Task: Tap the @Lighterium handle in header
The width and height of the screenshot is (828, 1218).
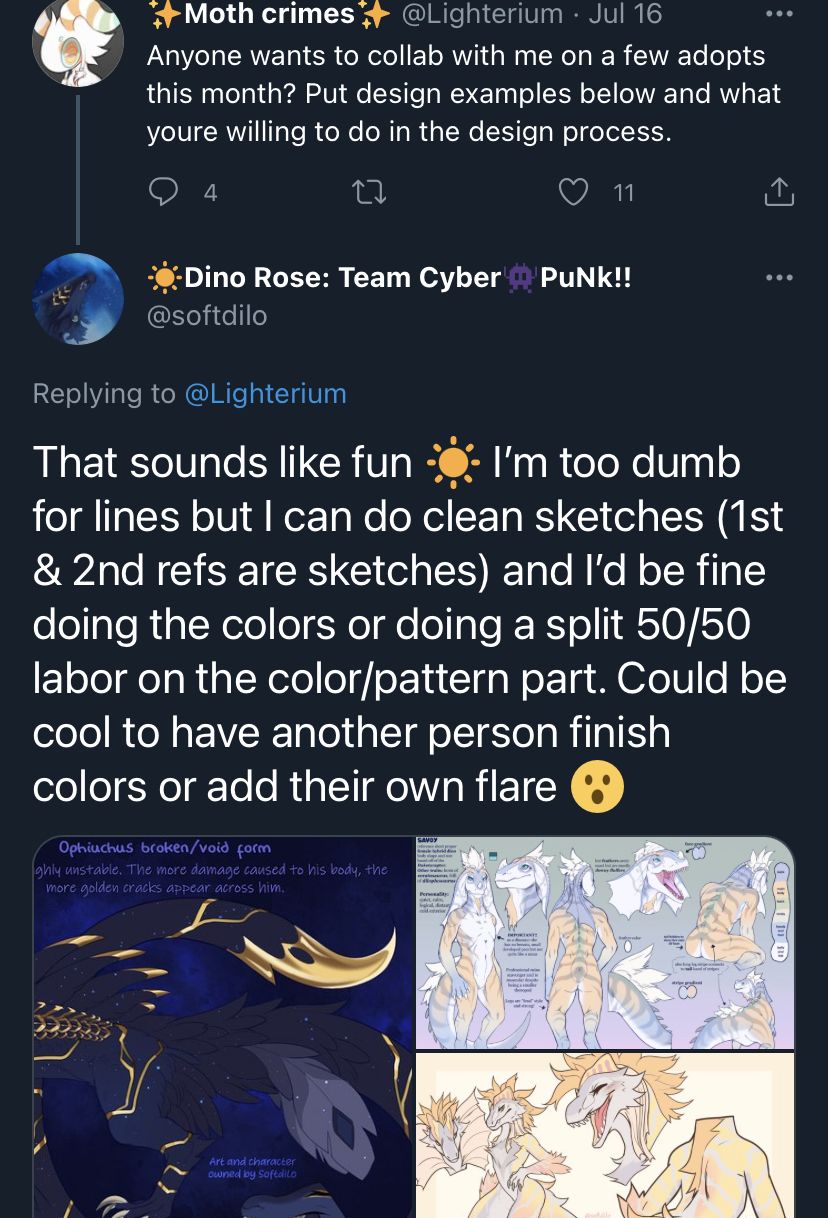Action: 482,14
